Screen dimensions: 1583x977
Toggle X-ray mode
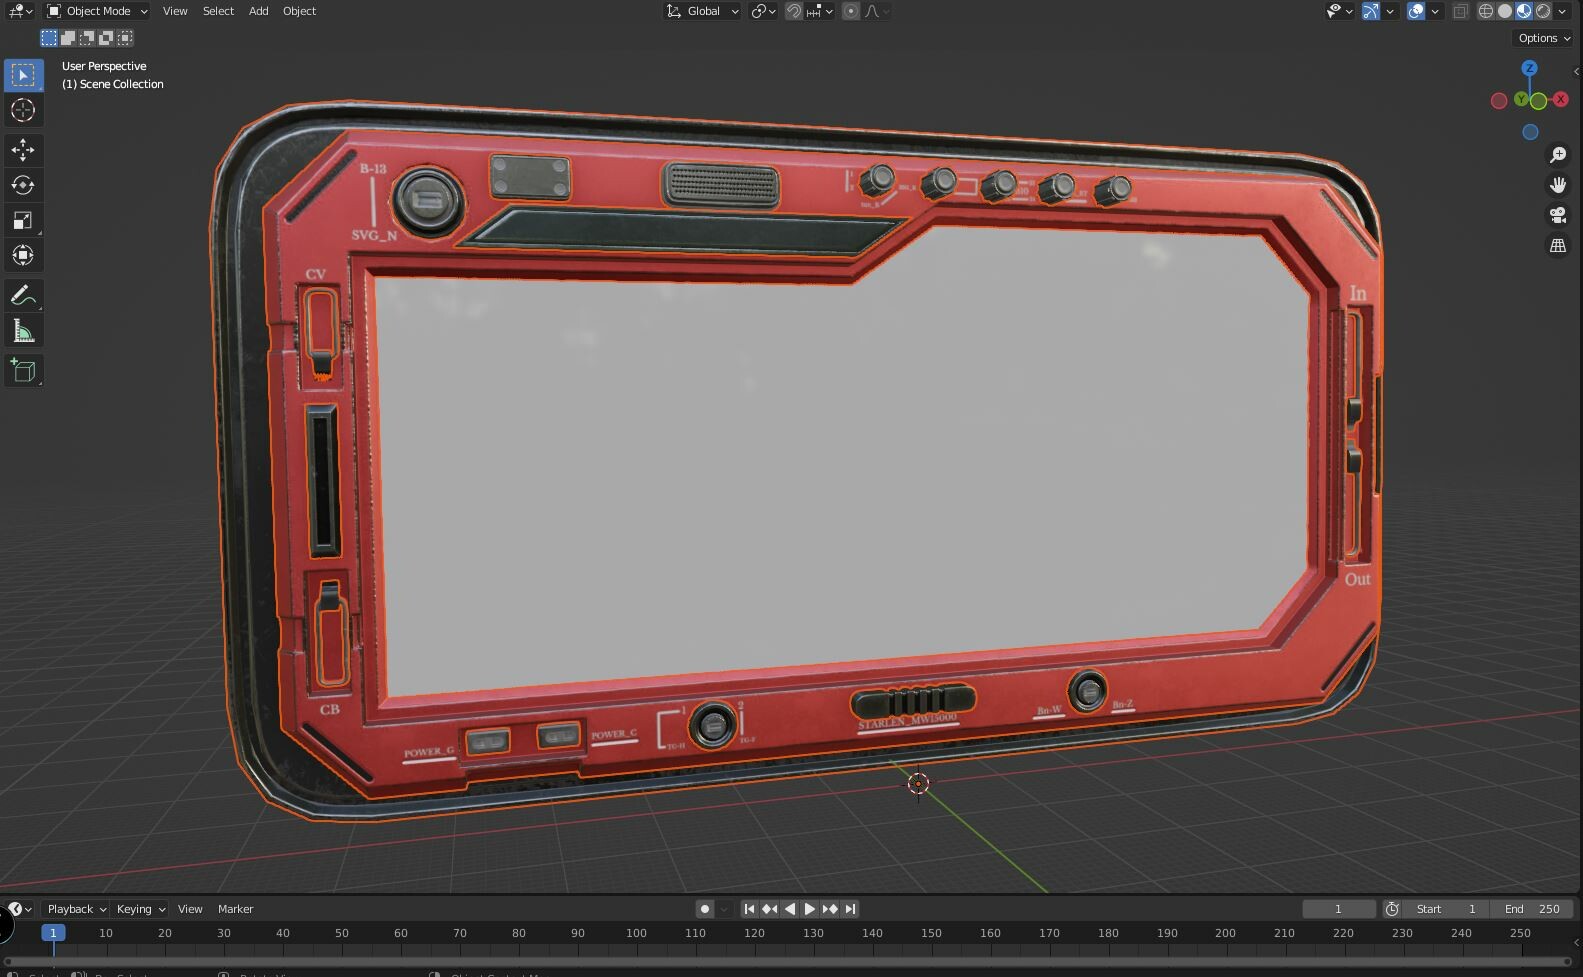(1460, 11)
